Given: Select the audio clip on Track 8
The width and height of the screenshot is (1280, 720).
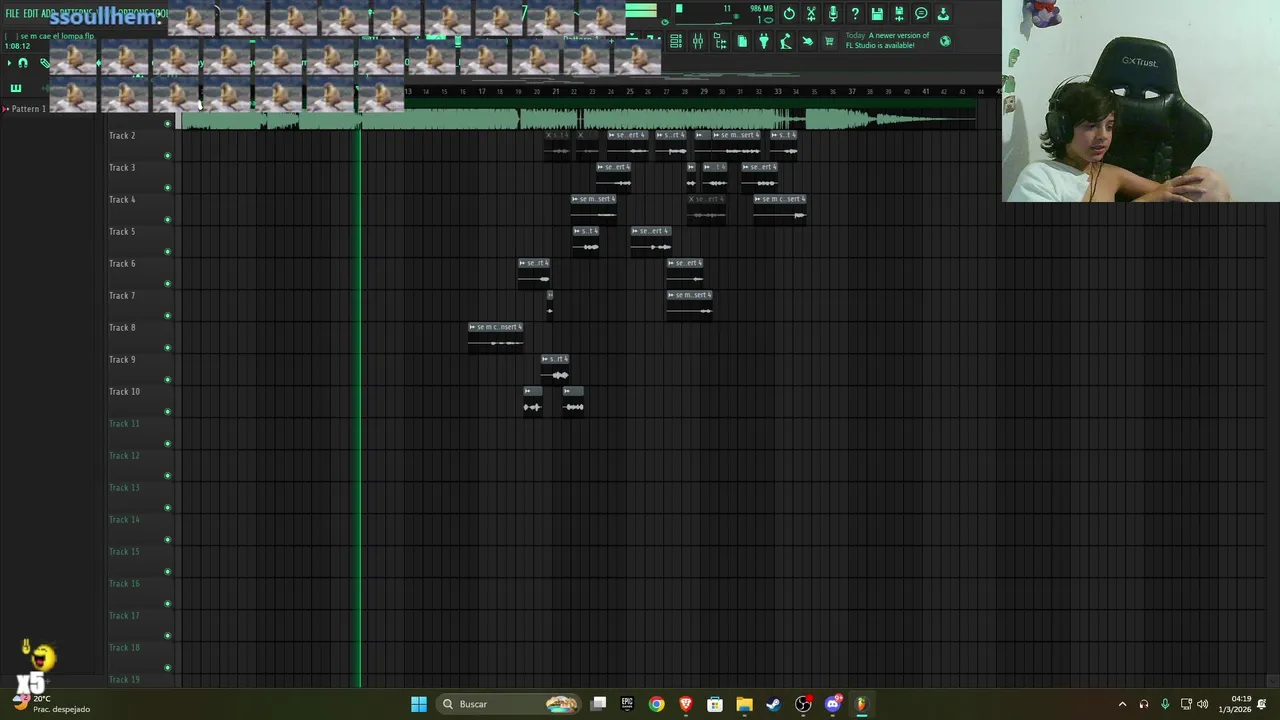Looking at the screenshot, I should point(495,337).
